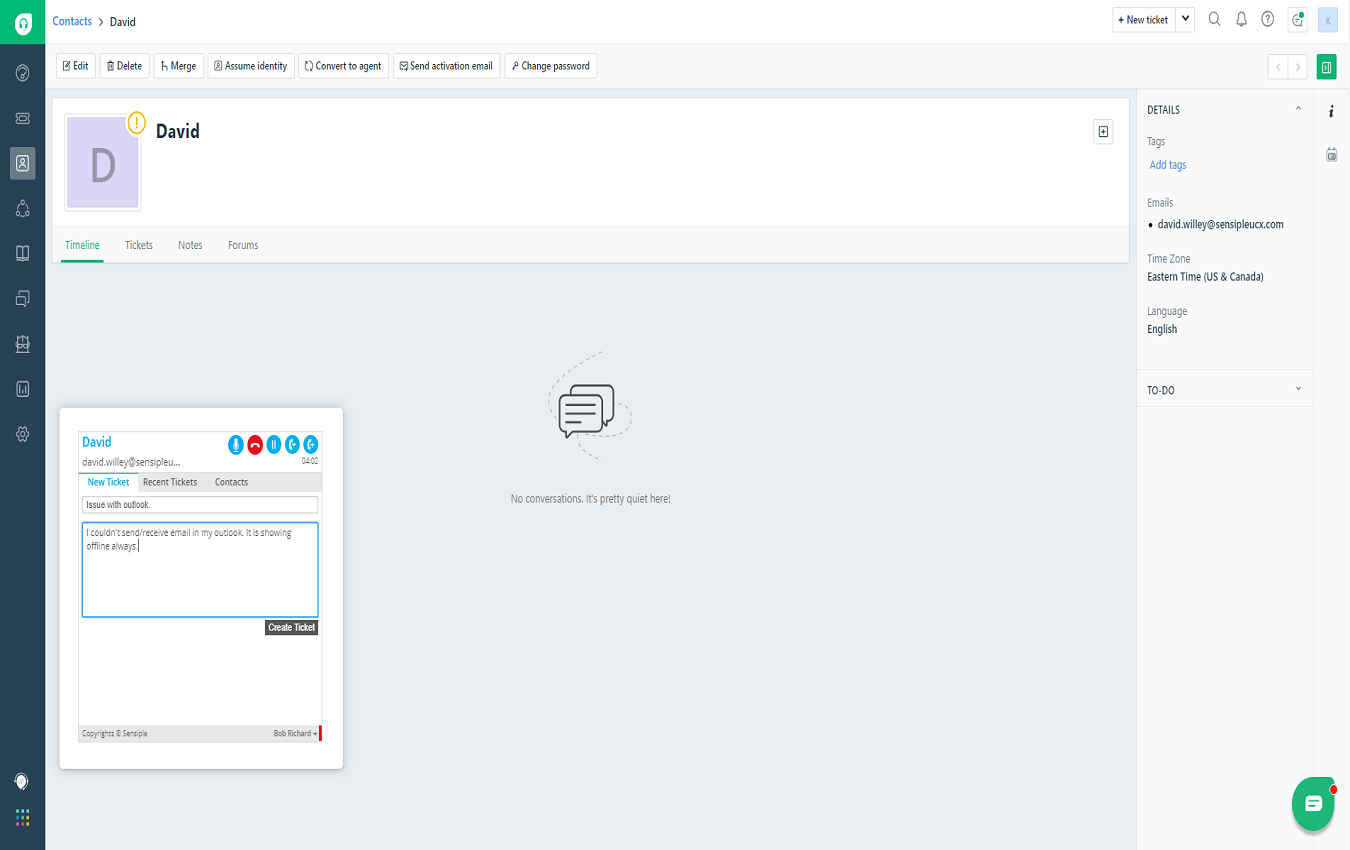Open the Analytics reports icon in sidebar
The height and width of the screenshot is (850, 1350).
(x=22, y=388)
